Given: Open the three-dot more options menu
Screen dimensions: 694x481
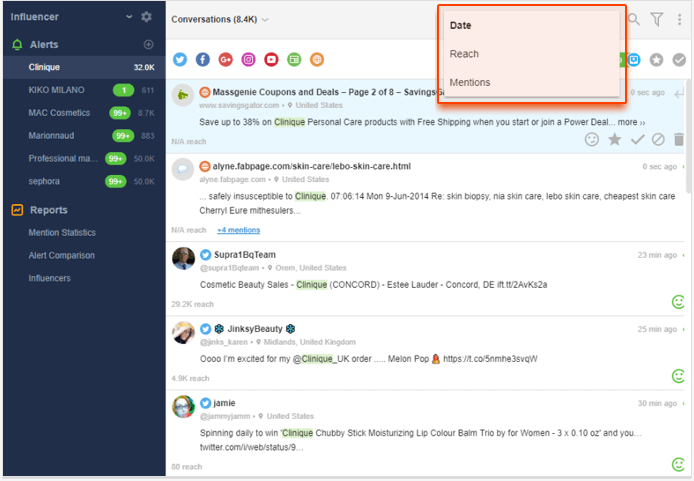Looking at the screenshot, I should [x=679, y=19].
